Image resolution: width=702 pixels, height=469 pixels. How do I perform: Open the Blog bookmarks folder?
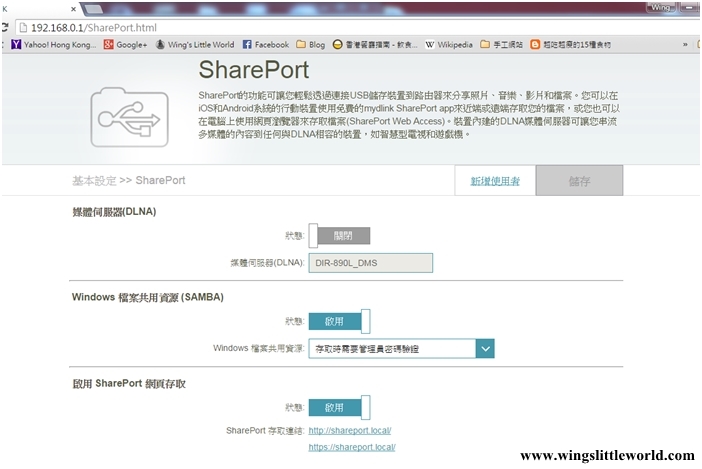point(310,44)
